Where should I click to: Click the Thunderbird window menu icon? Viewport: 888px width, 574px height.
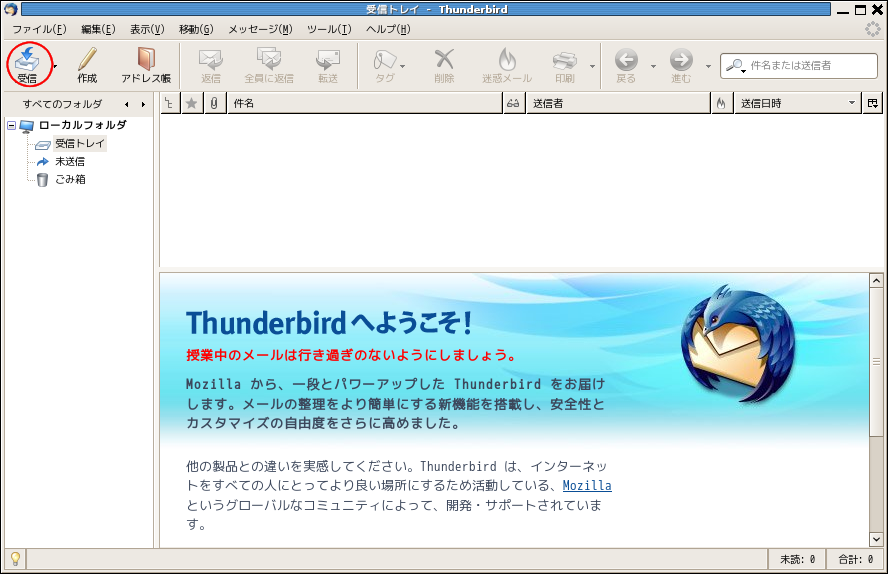pos(11,9)
